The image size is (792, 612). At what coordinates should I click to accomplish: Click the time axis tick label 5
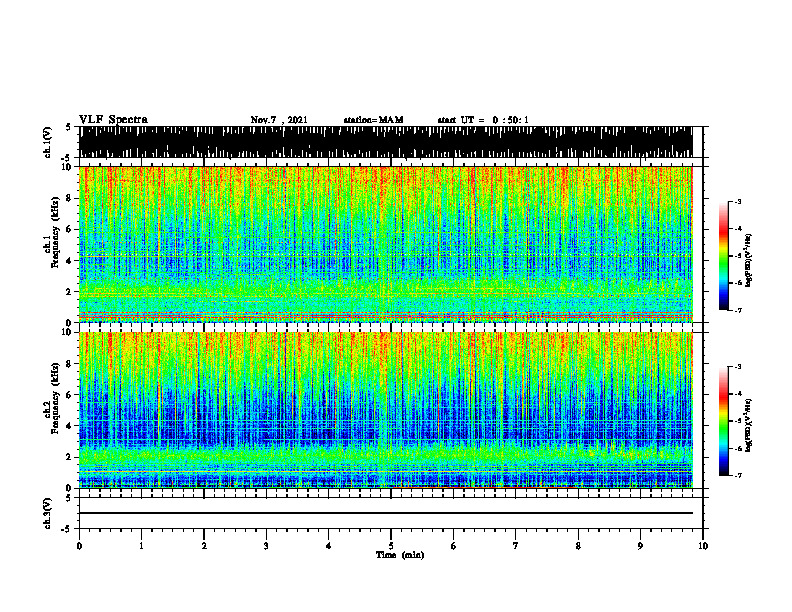391,546
